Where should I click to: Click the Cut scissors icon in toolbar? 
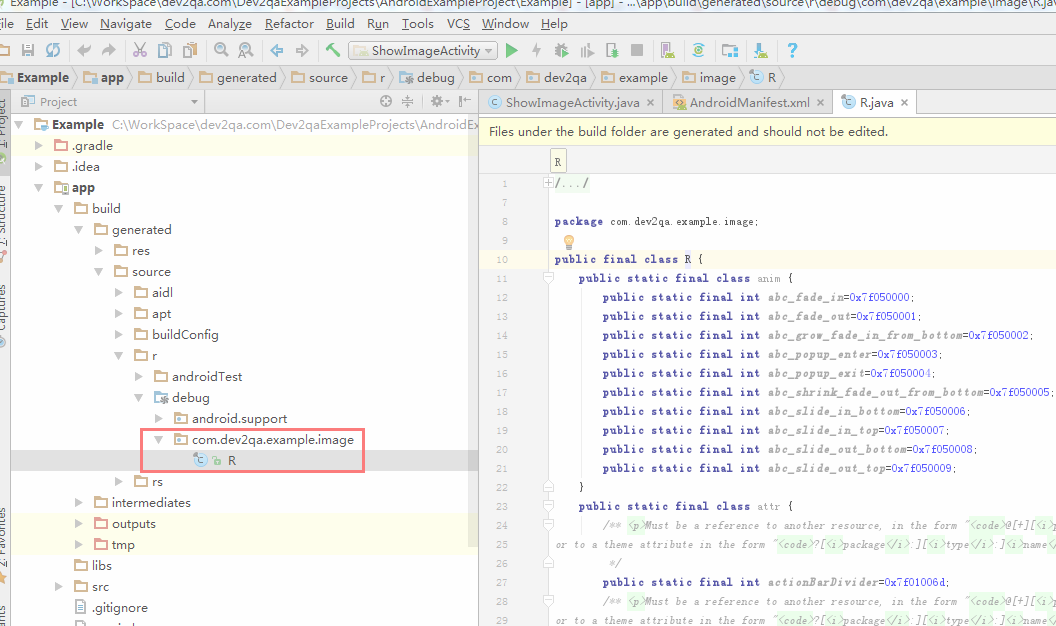[139, 50]
